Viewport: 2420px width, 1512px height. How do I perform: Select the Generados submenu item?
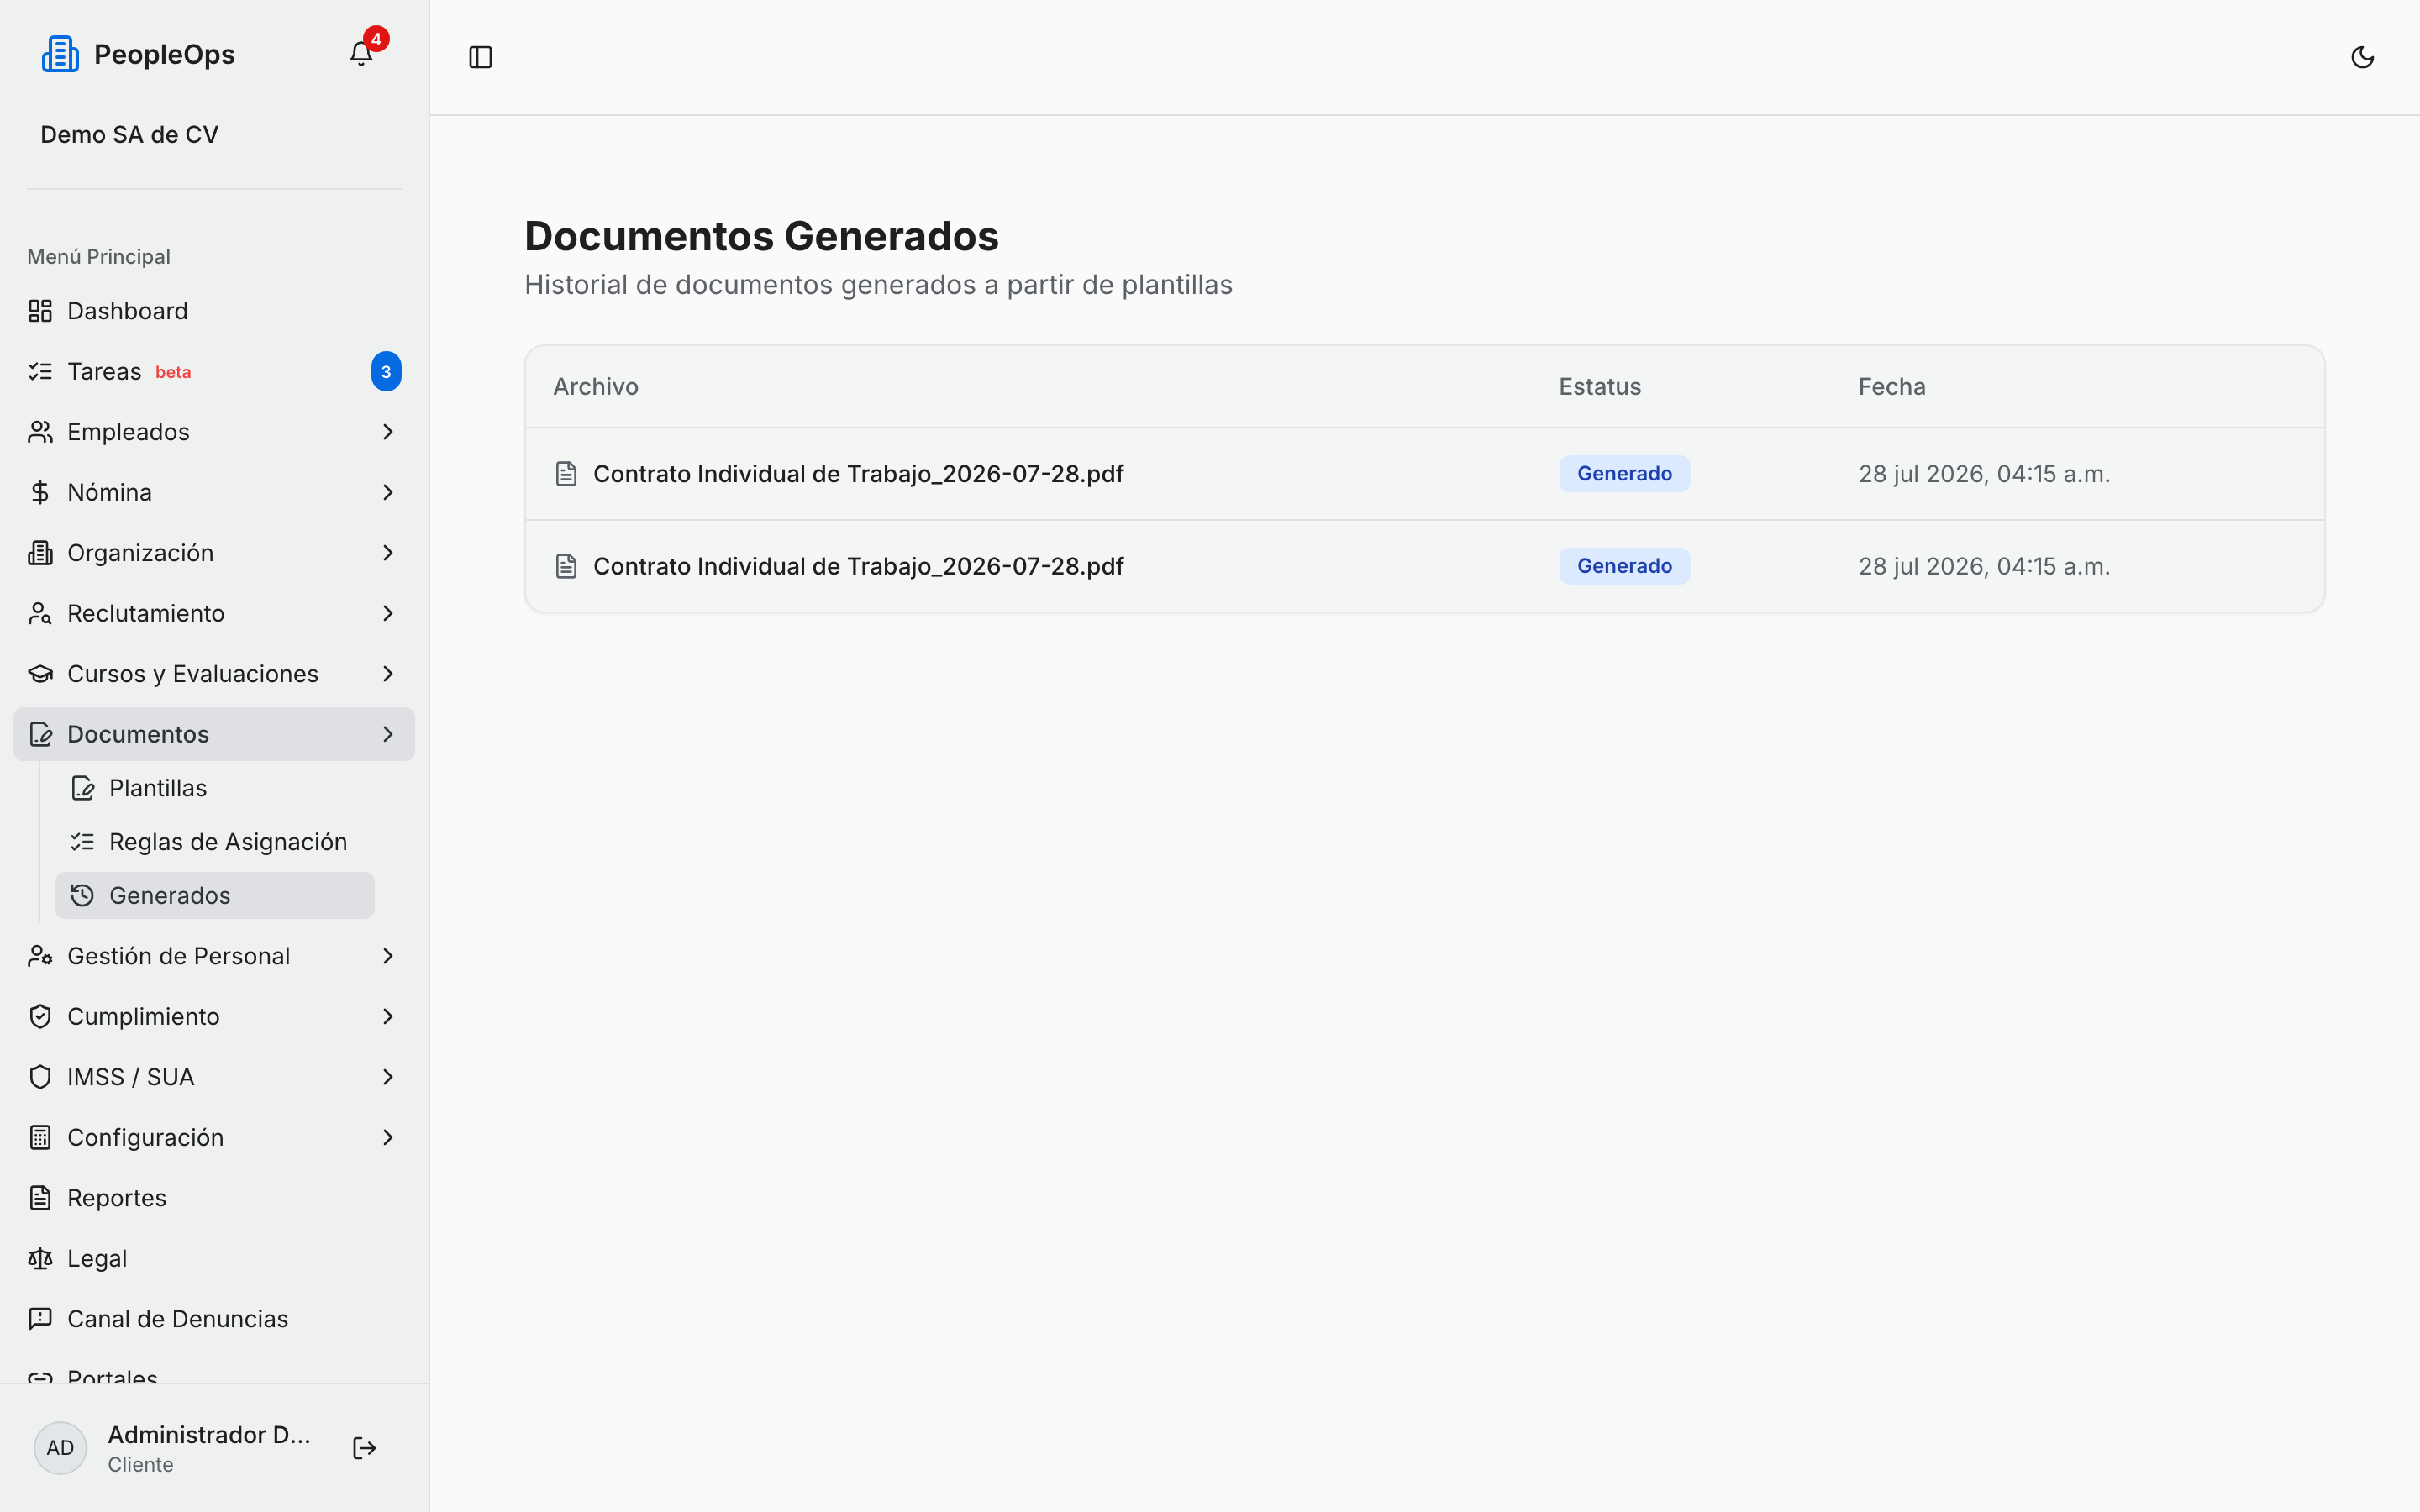215,896
